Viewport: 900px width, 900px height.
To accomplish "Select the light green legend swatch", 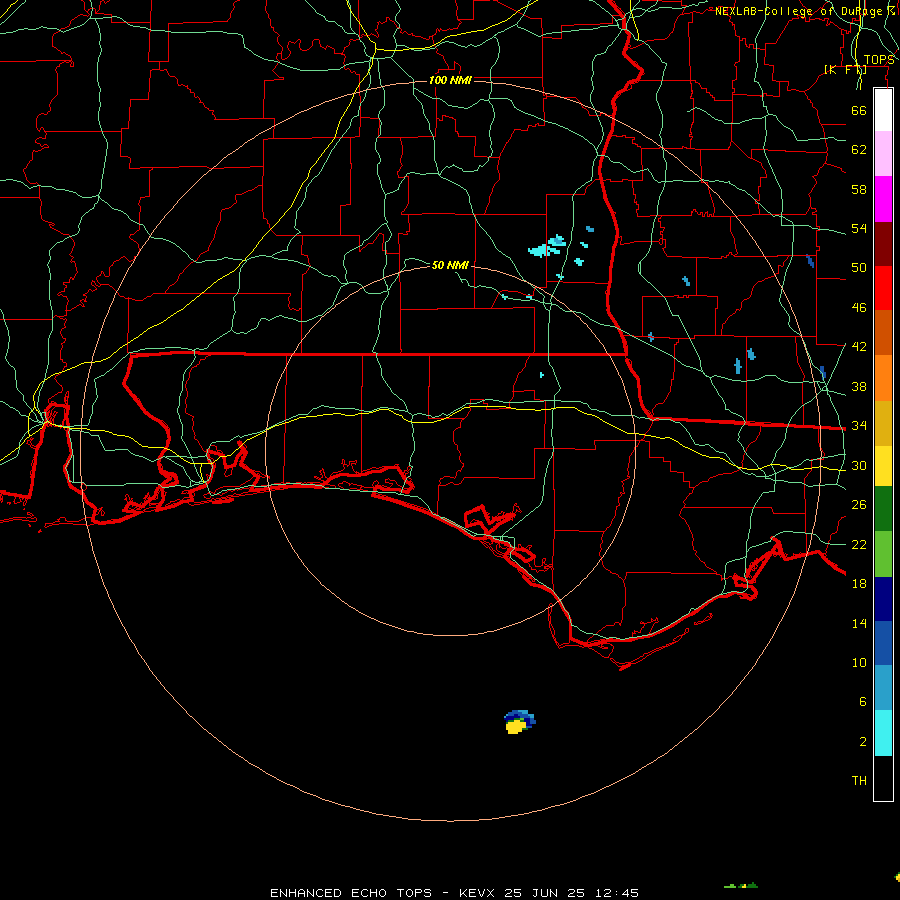I will [883, 554].
